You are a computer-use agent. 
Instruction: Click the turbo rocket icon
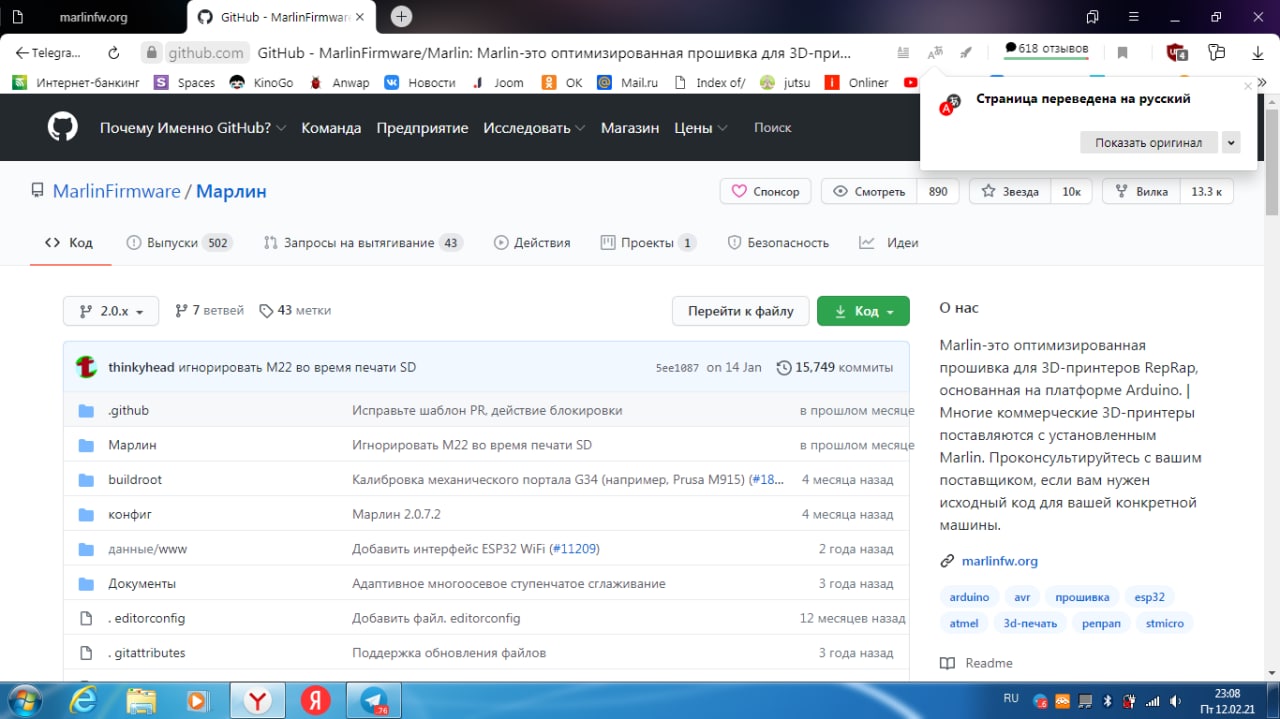pyautogui.click(x=966, y=53)
